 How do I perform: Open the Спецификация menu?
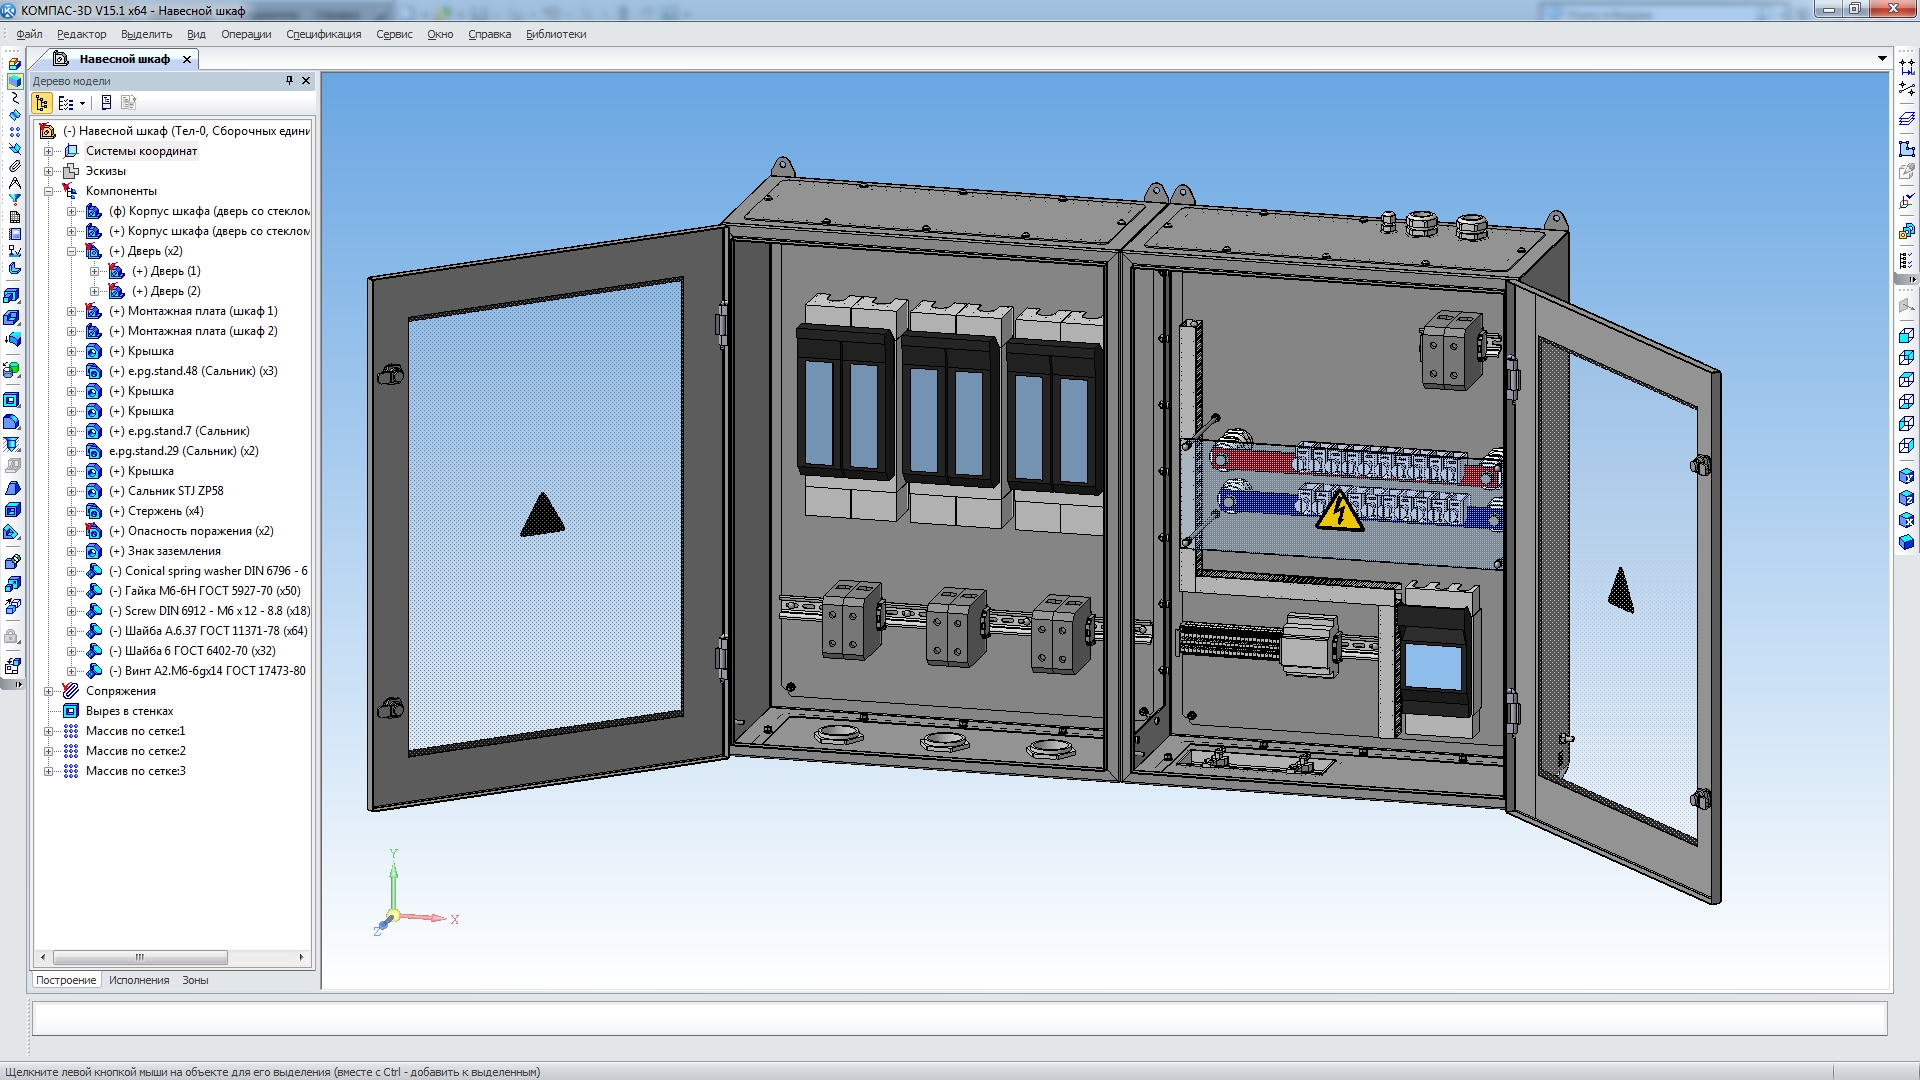pos(323,34)
